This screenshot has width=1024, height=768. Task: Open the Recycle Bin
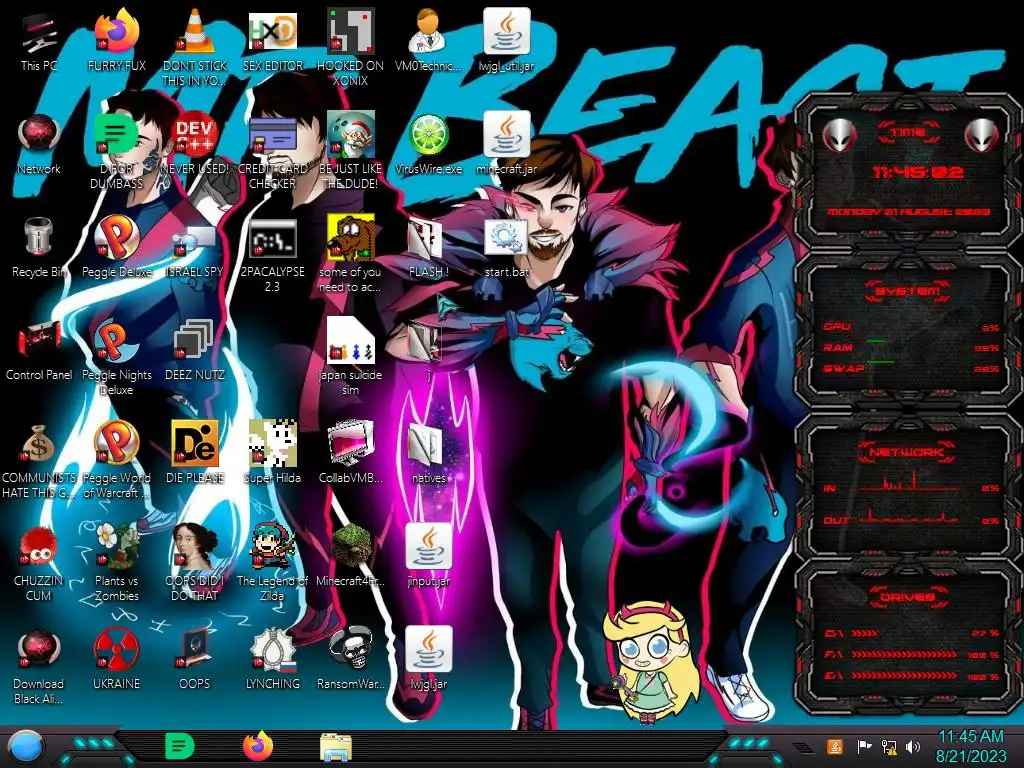click(x=39, y=238)
